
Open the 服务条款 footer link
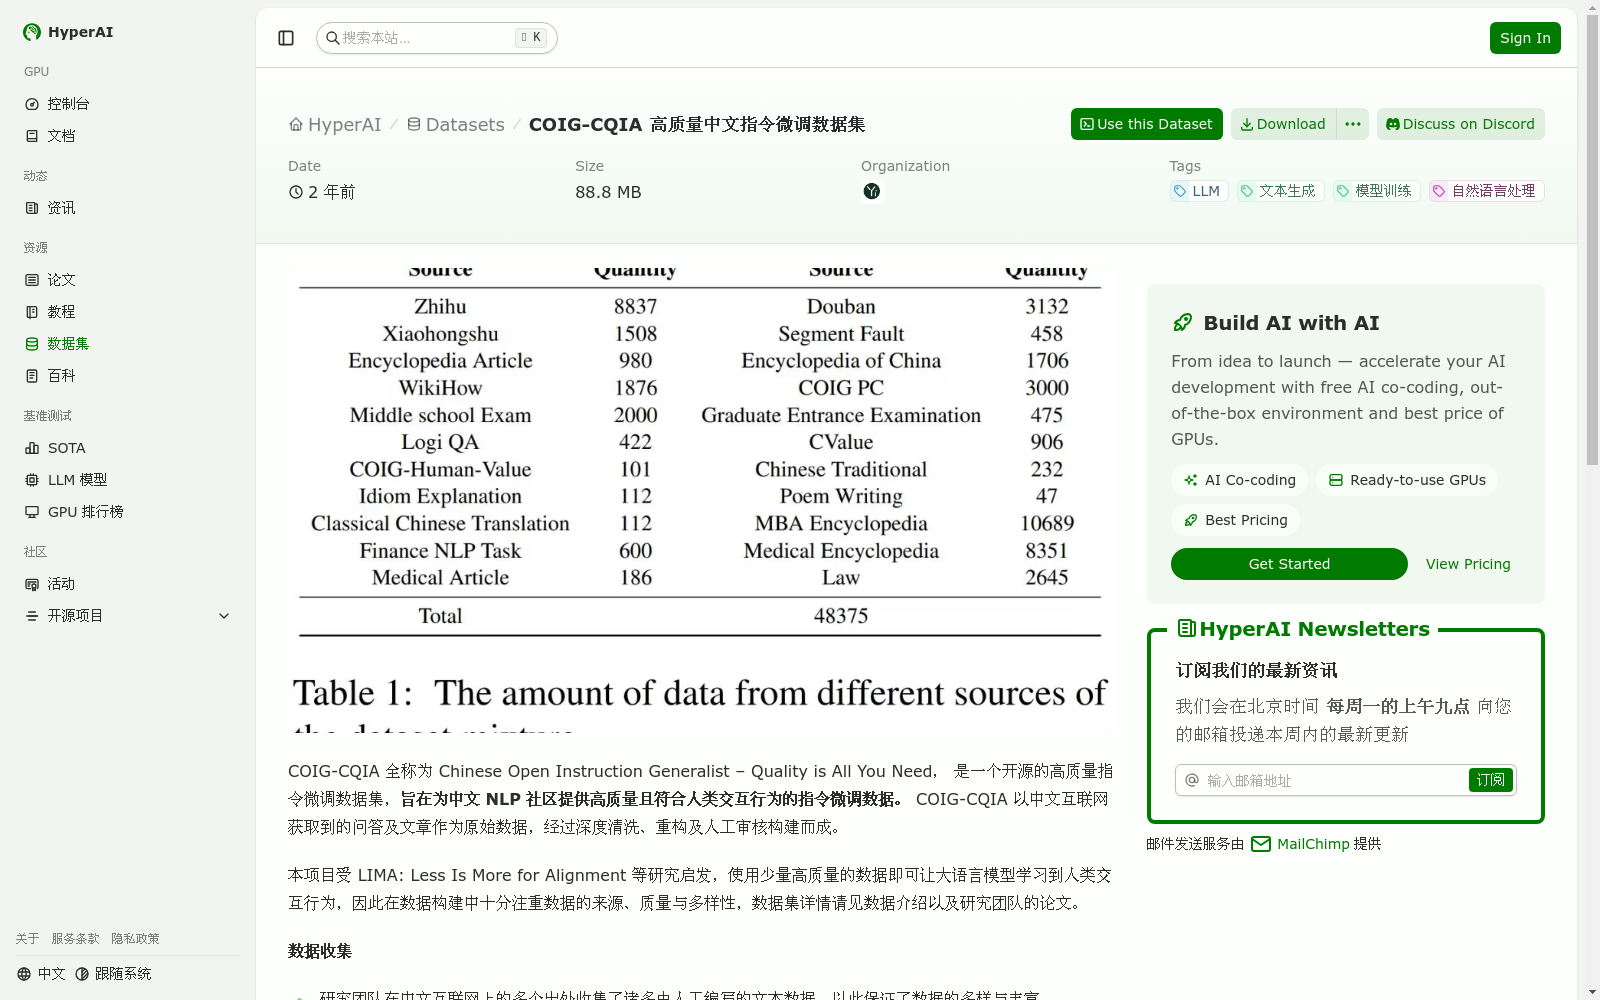click(x=75, y=939)
